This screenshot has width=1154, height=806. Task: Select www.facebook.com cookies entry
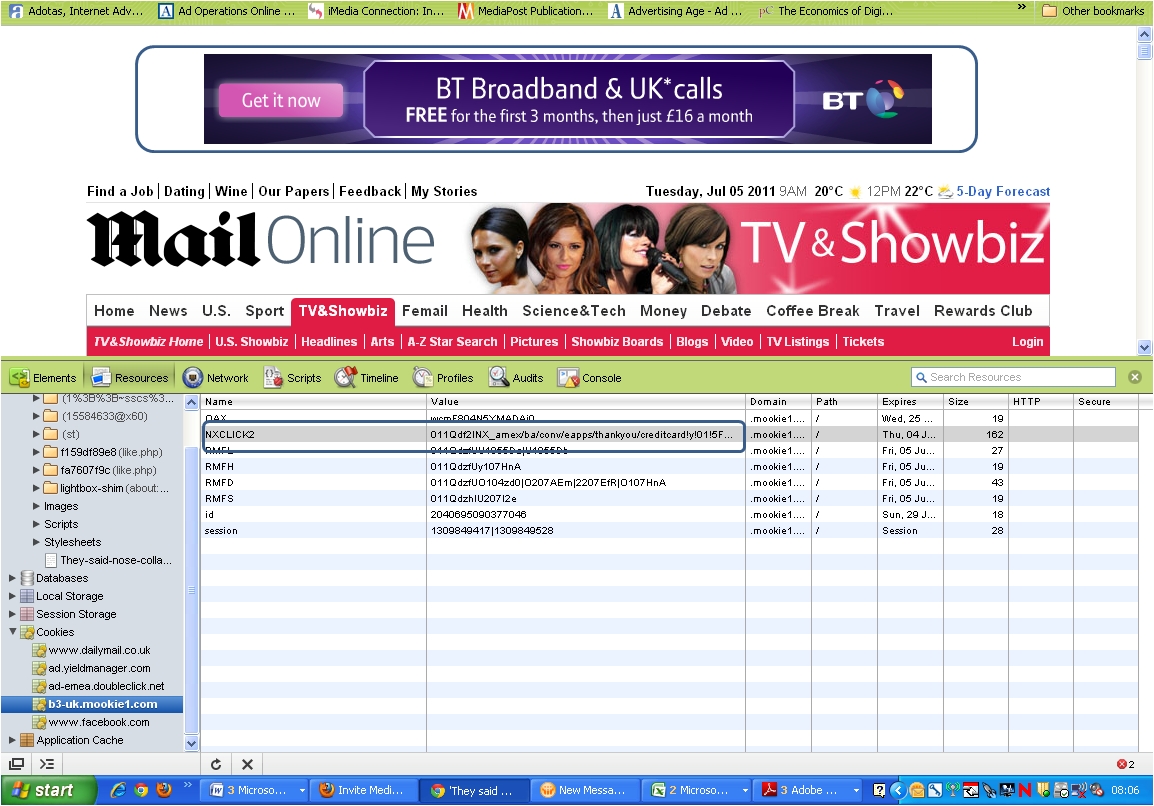point(99,722)
